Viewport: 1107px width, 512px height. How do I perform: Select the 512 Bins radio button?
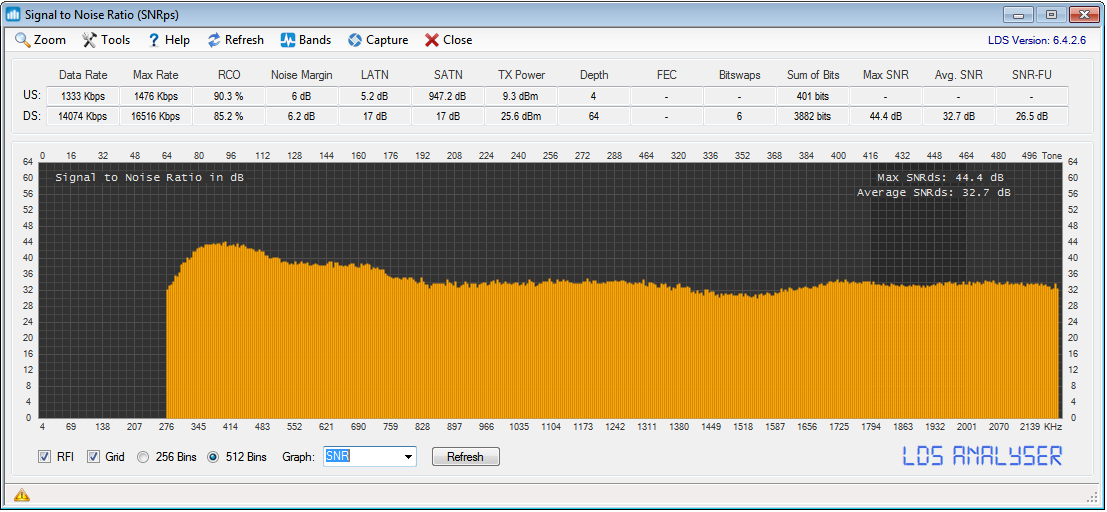point(213,457)
